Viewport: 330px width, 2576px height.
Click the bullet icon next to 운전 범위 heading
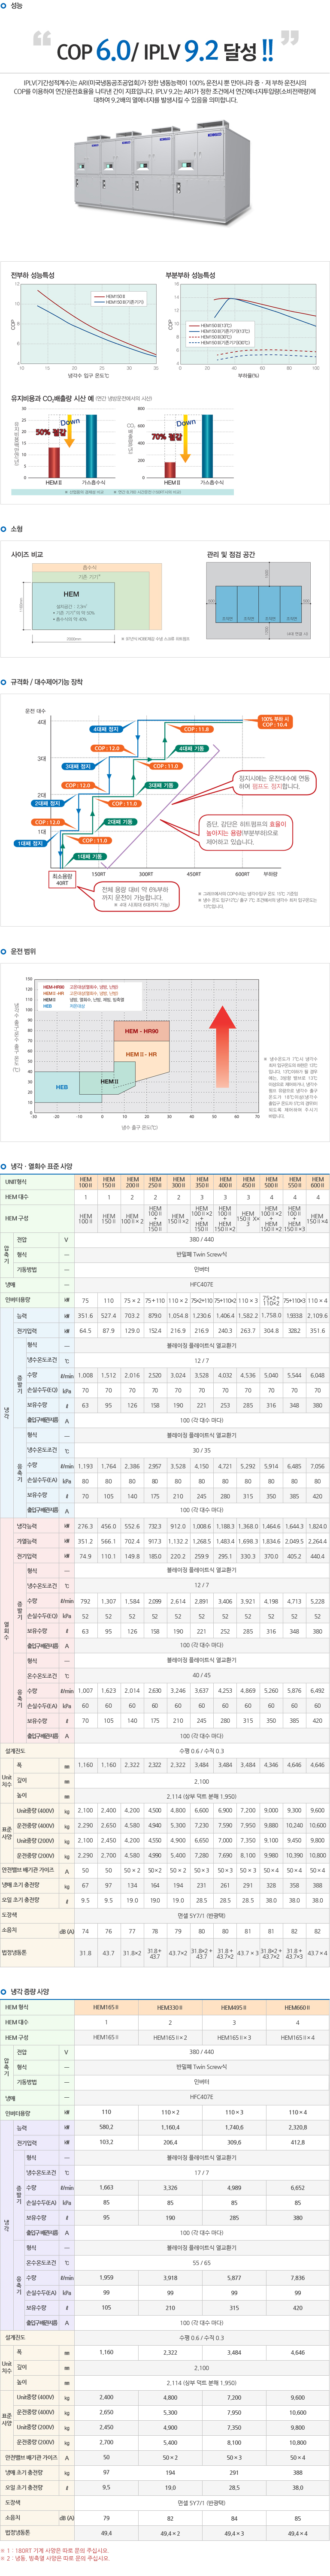pyautogui.click(x=4, y=952)
